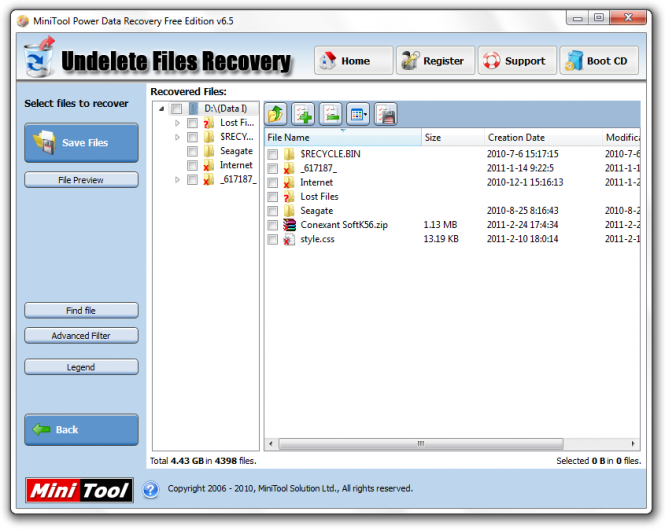665x530 pixels.
Task: Click the Internet folder icon in tree
Action: 208,165
